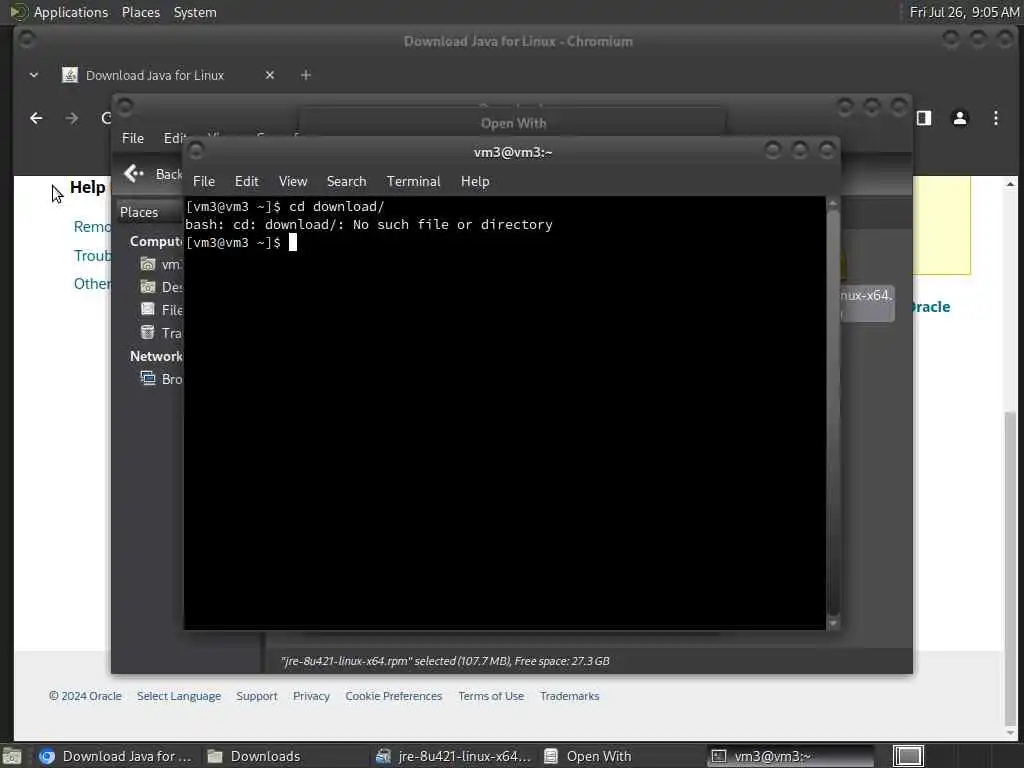Image resolution: width=1024 pixels, height=768 pixels.
Task: Open the Places menu in top panel
Action: click(x=140, y=12)
